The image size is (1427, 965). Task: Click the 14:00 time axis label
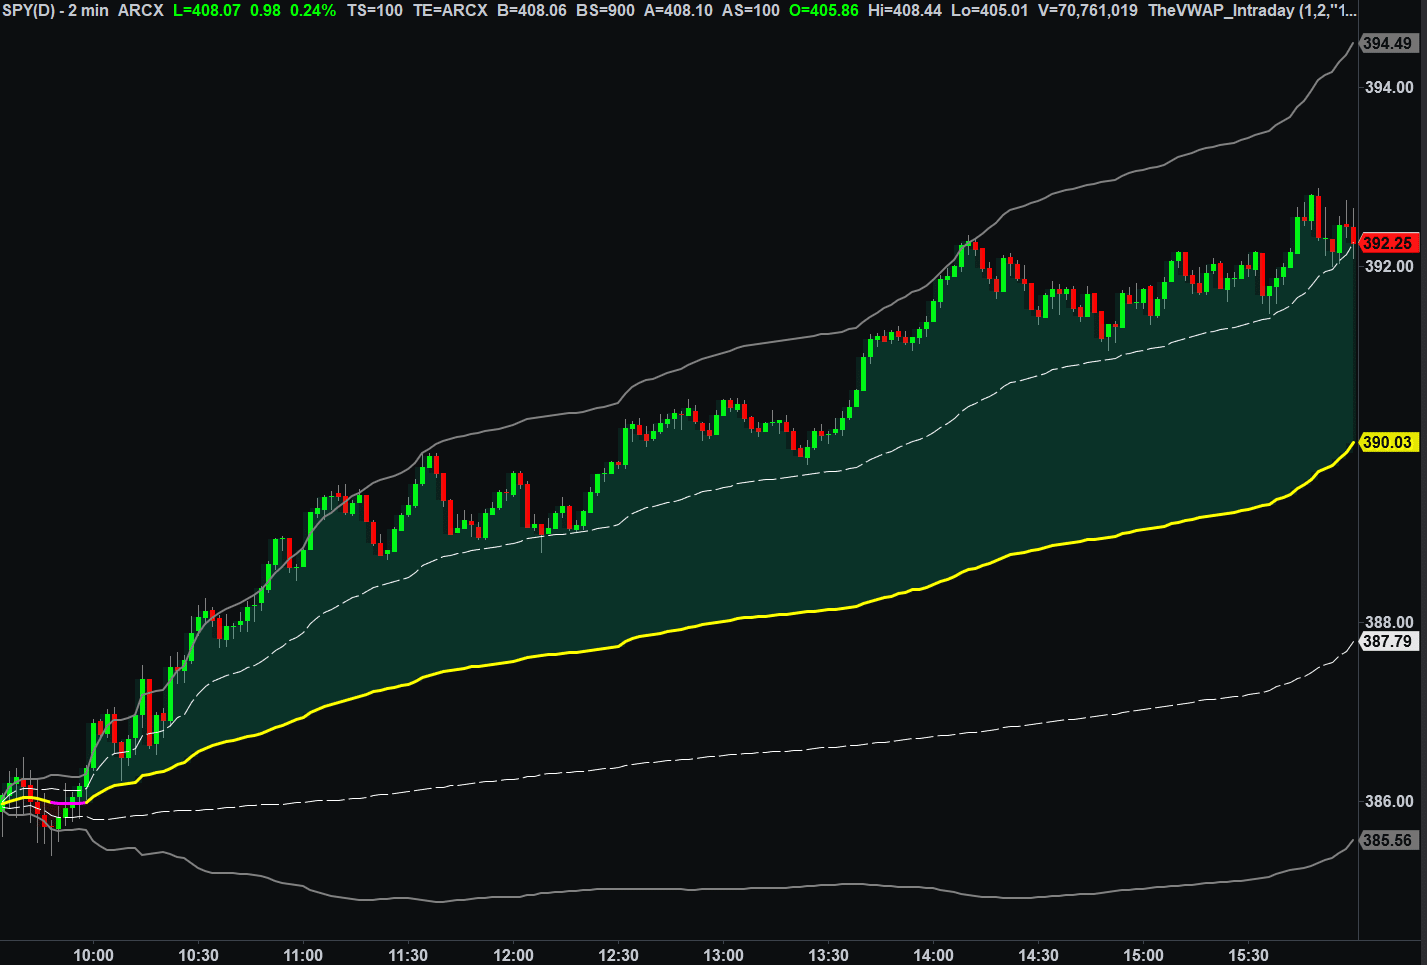point(933,955)
